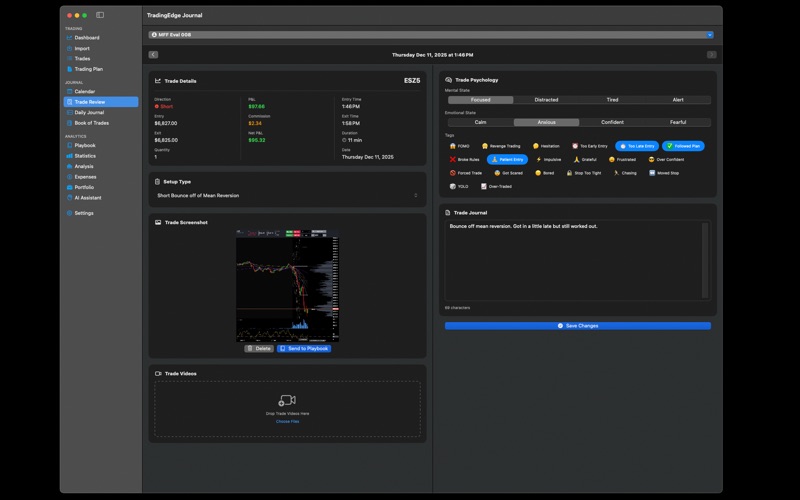Click the Book of Trades icon
Screen dimensions: 800x500
click(x=69, y=123)
